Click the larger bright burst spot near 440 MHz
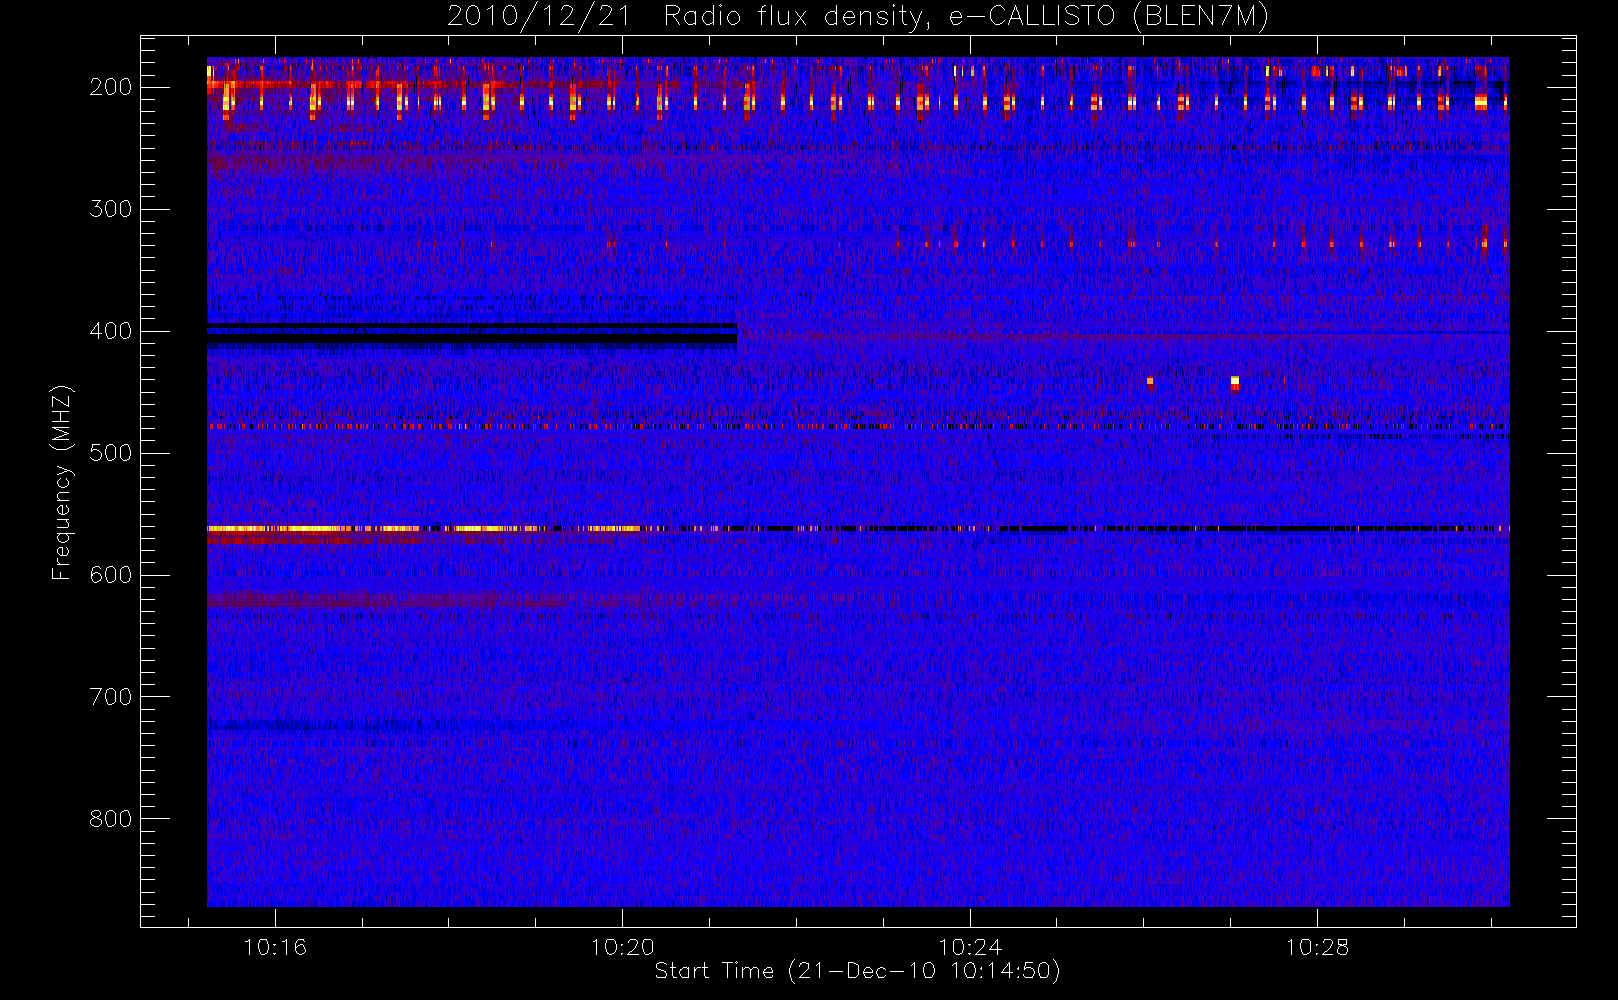 click(1235, 383)
